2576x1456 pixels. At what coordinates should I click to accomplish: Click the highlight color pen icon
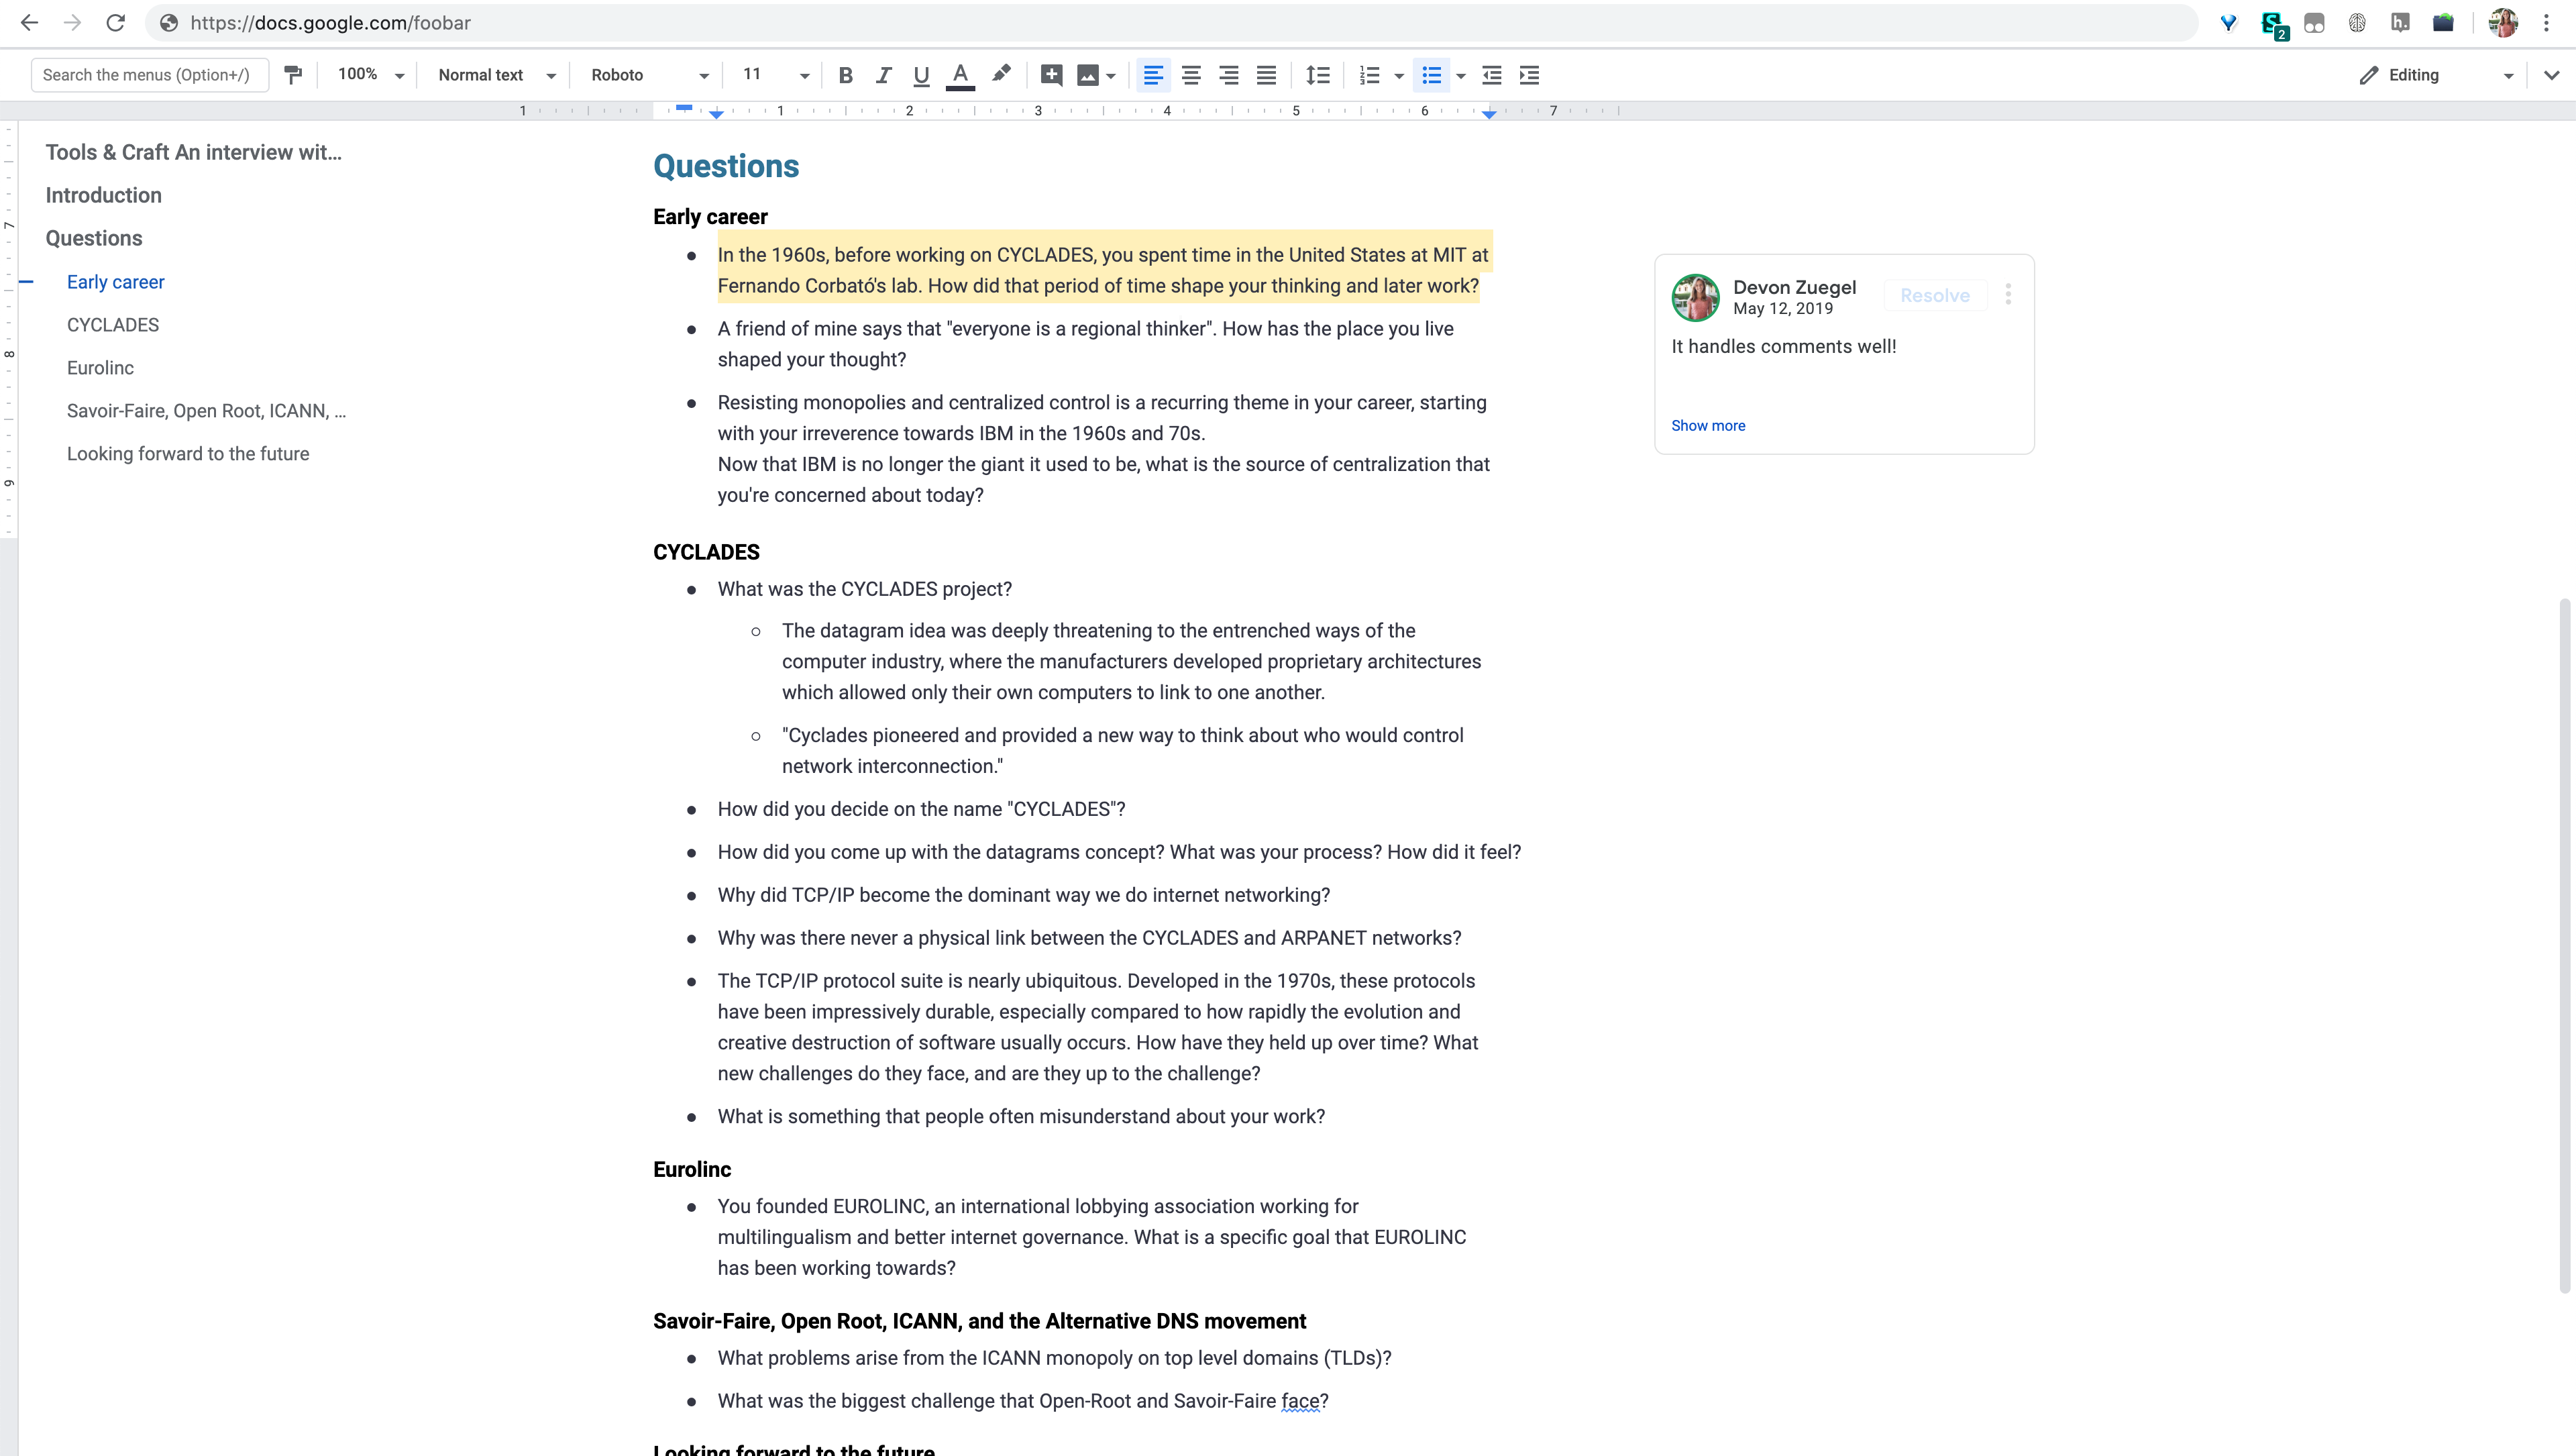point(1000,74)
